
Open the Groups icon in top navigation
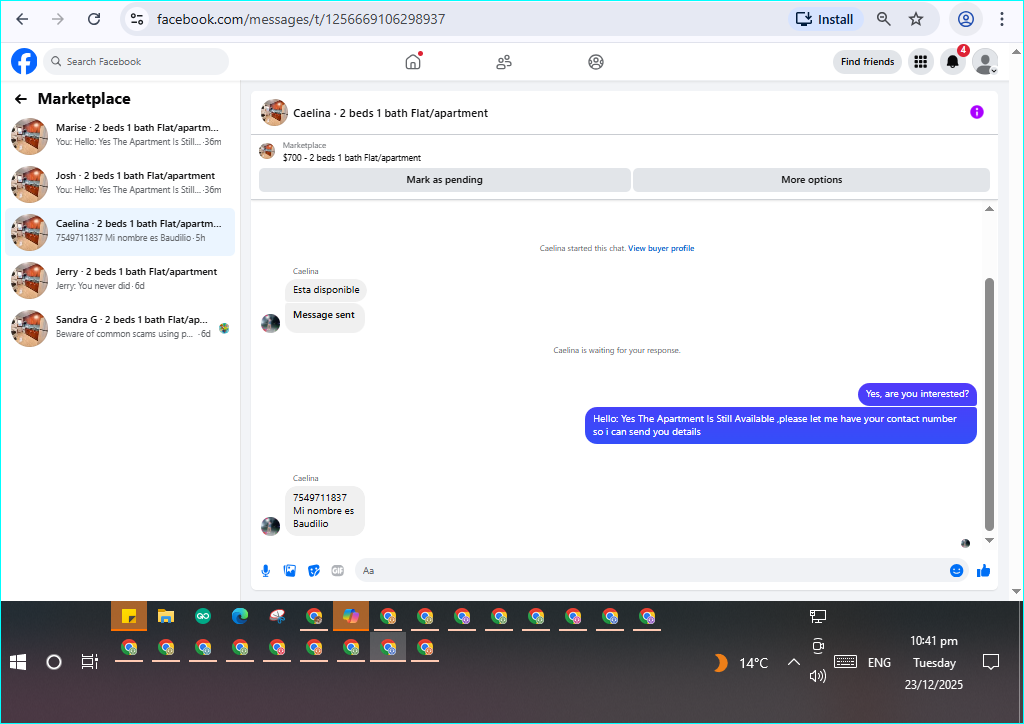click(x=596, y=62)
